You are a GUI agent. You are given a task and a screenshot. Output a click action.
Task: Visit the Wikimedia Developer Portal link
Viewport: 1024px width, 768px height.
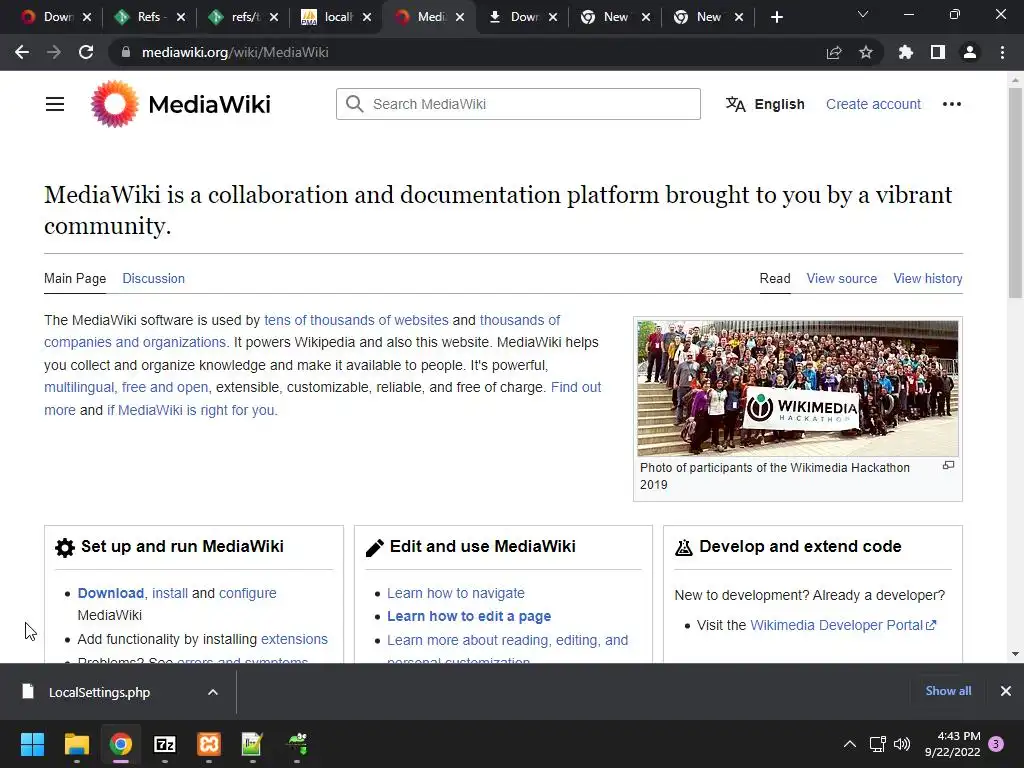click(x=842, y=625)
